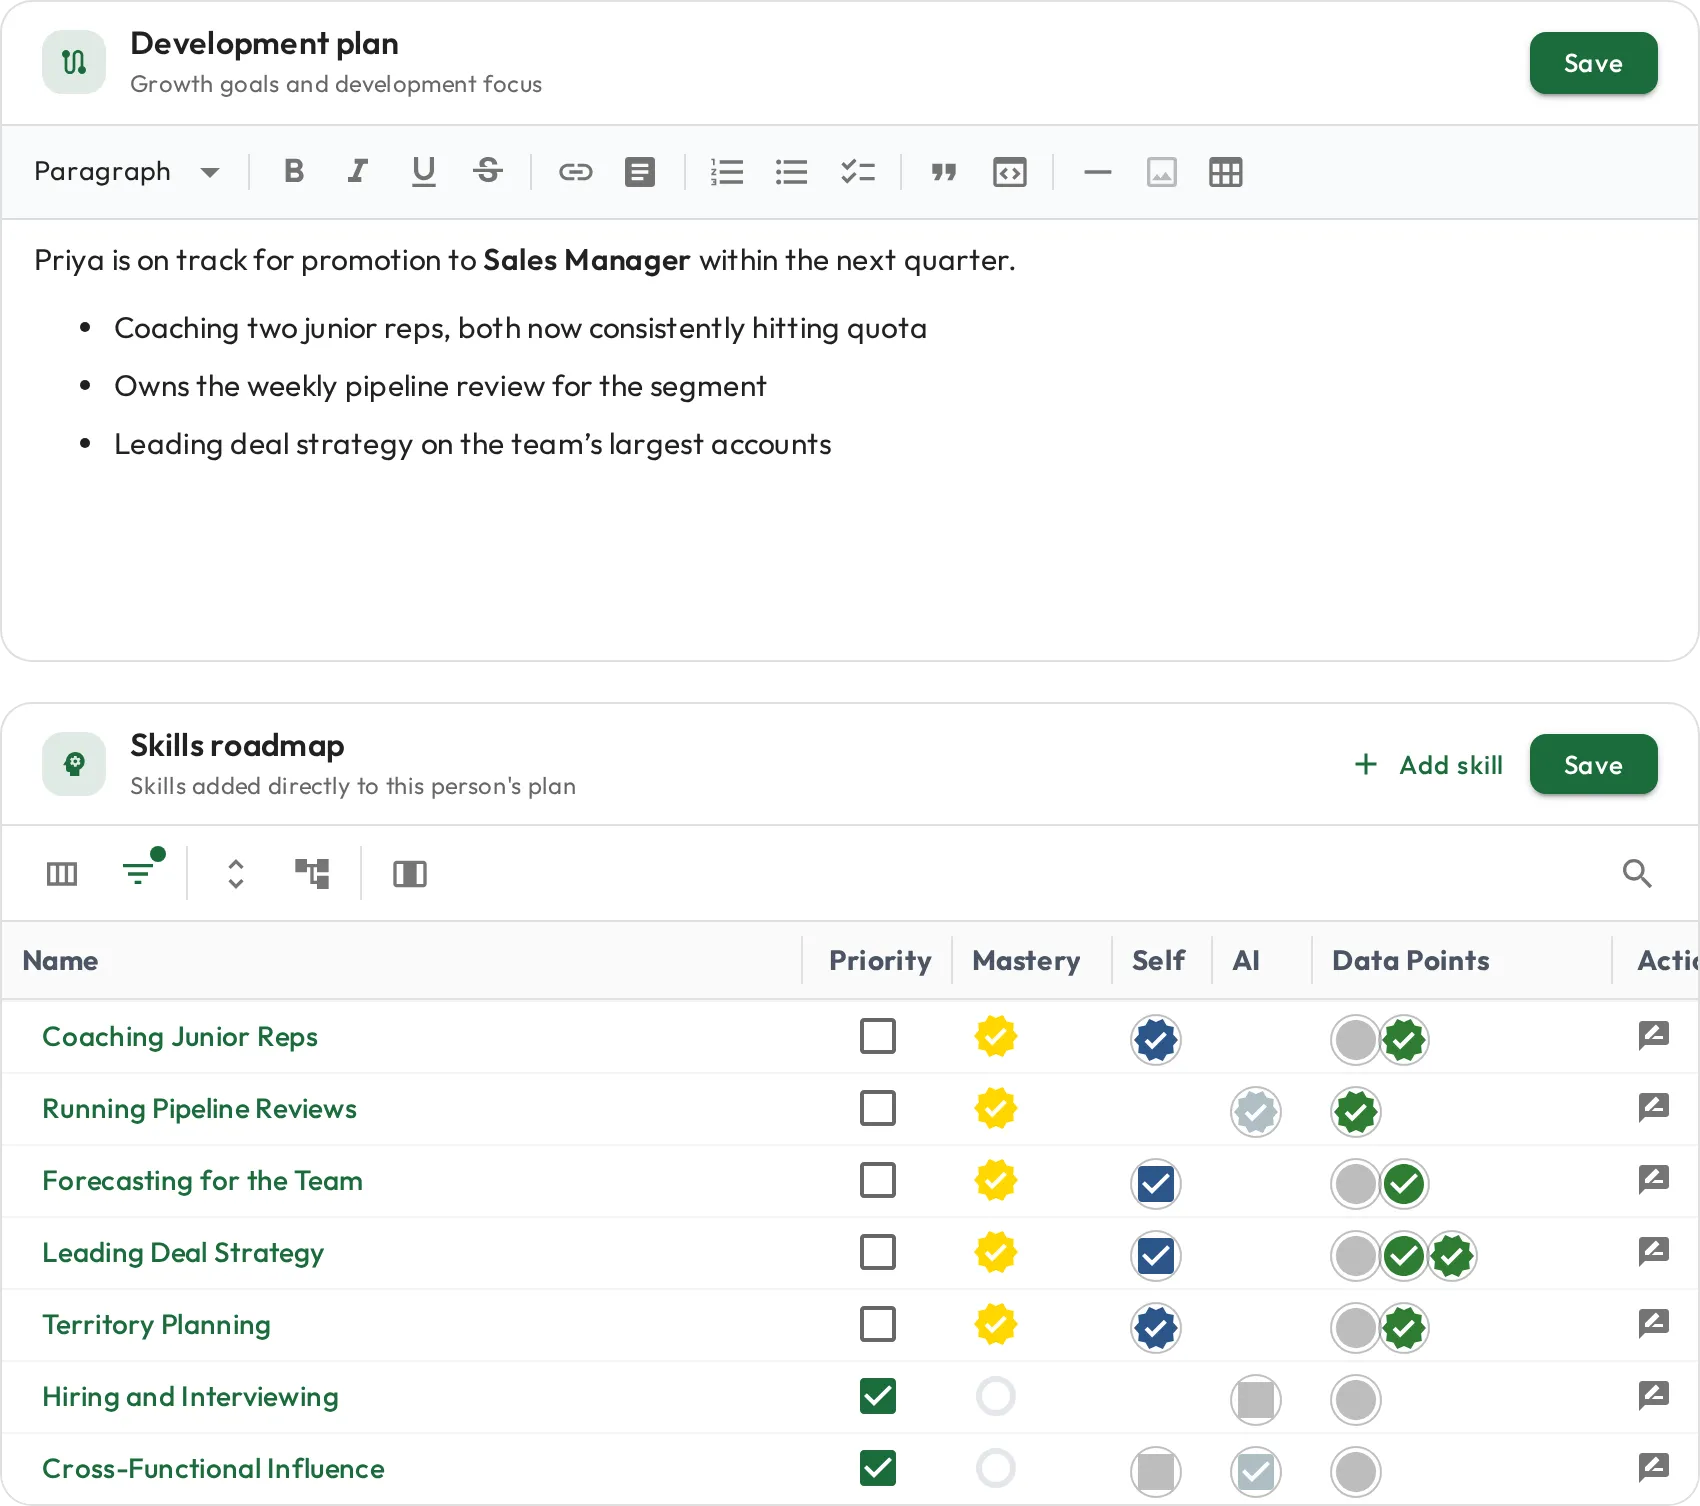Create a bulleted list
The image size is (1700, 1506).
791,172
